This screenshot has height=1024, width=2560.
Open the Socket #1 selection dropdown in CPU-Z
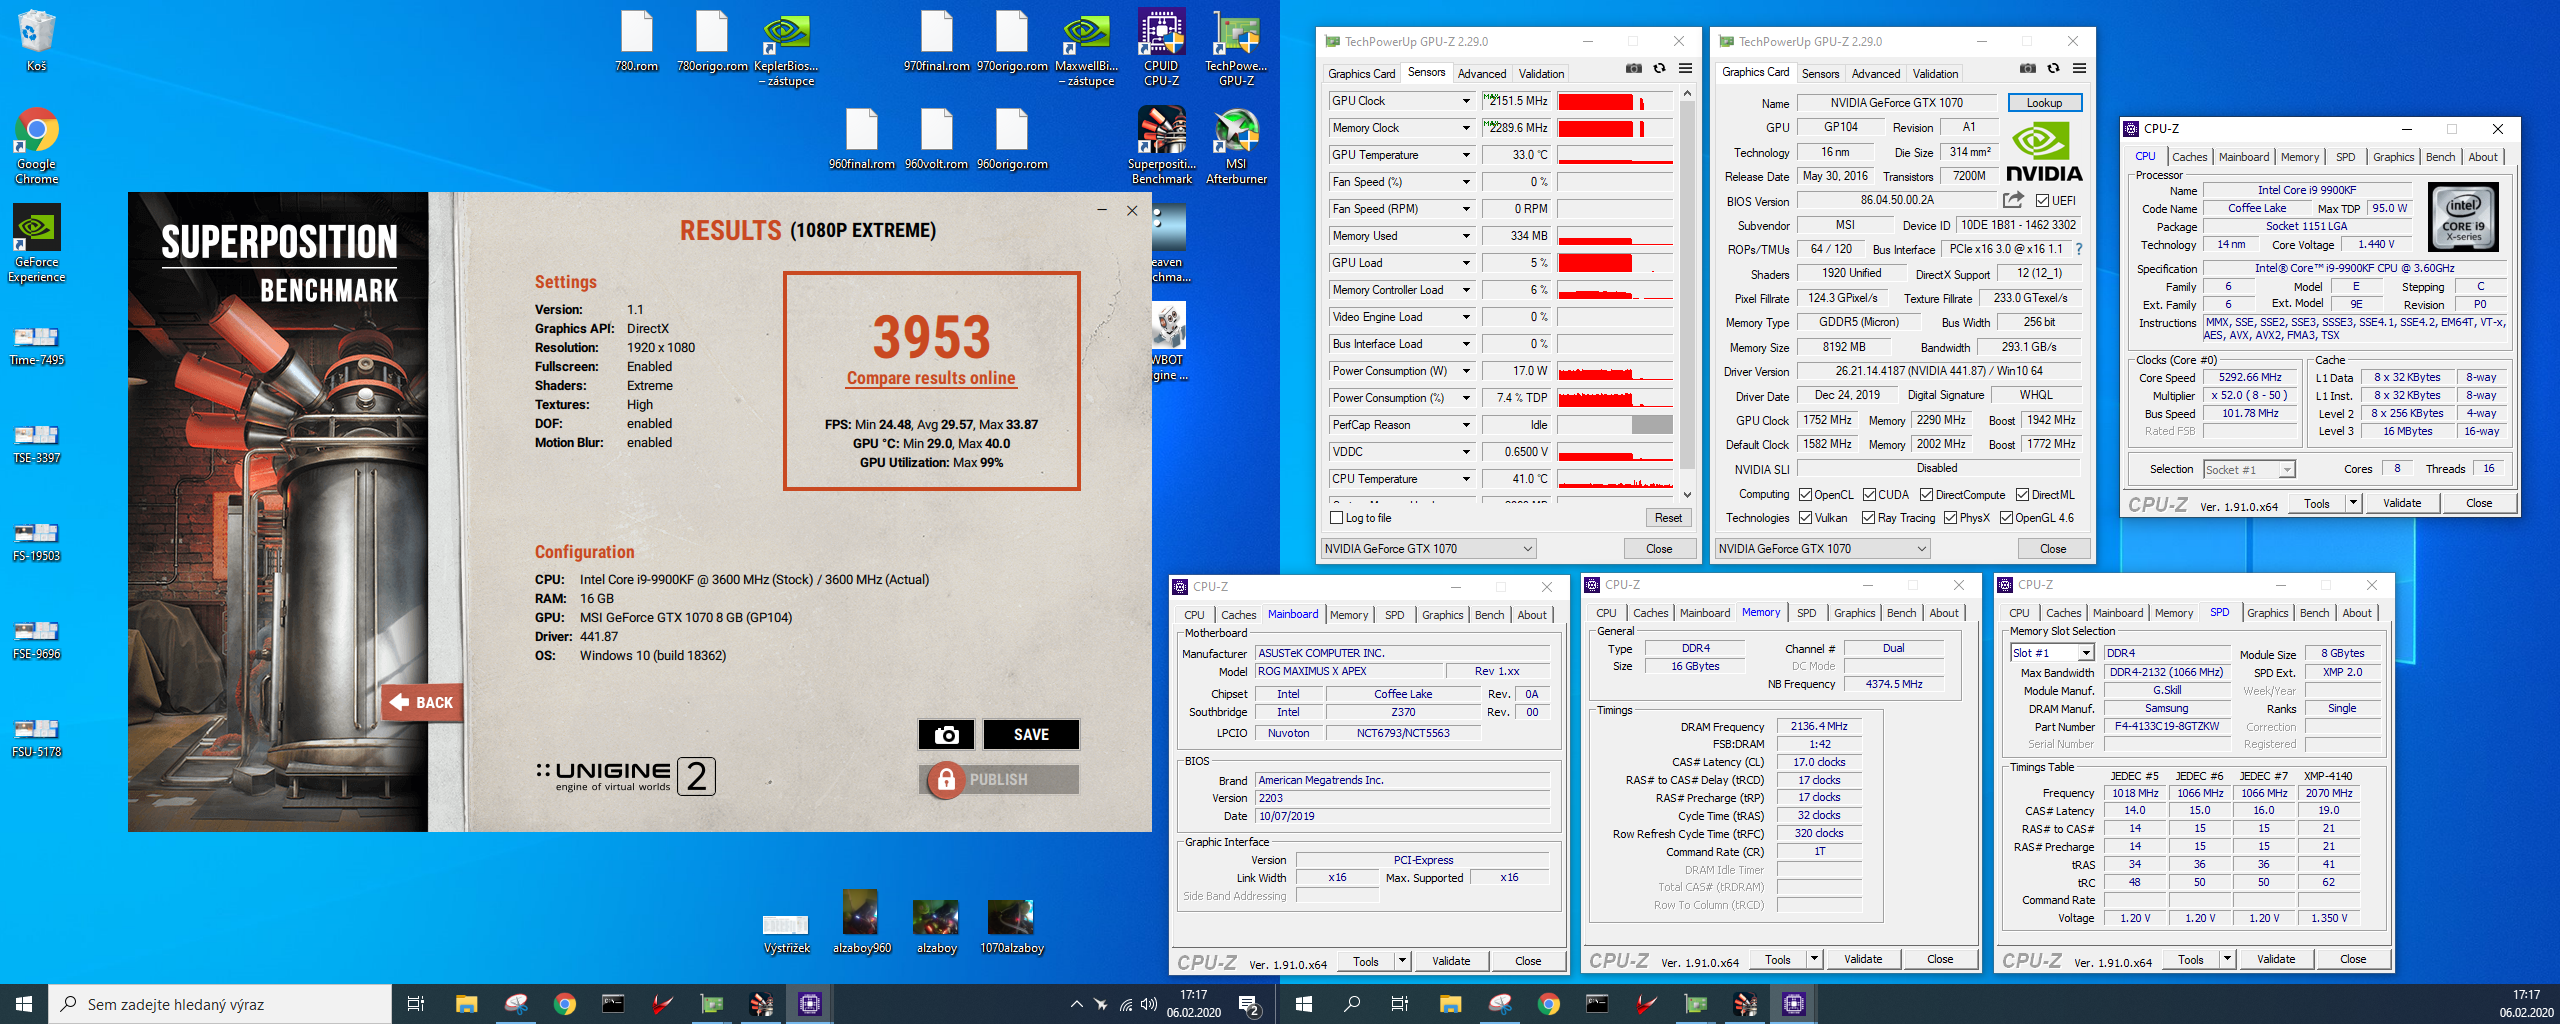pos(2248,470)
